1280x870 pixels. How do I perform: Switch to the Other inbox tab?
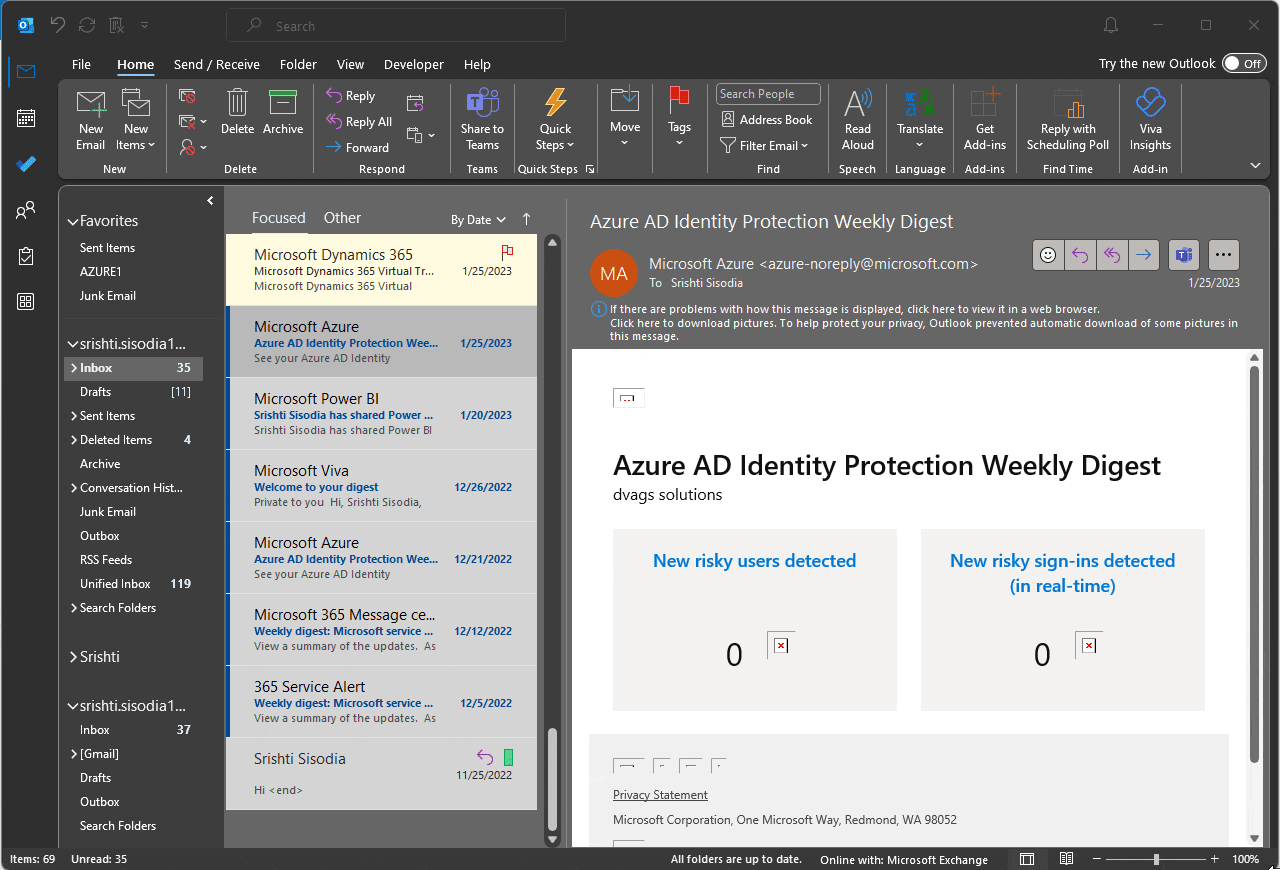(x=342, y=218)
